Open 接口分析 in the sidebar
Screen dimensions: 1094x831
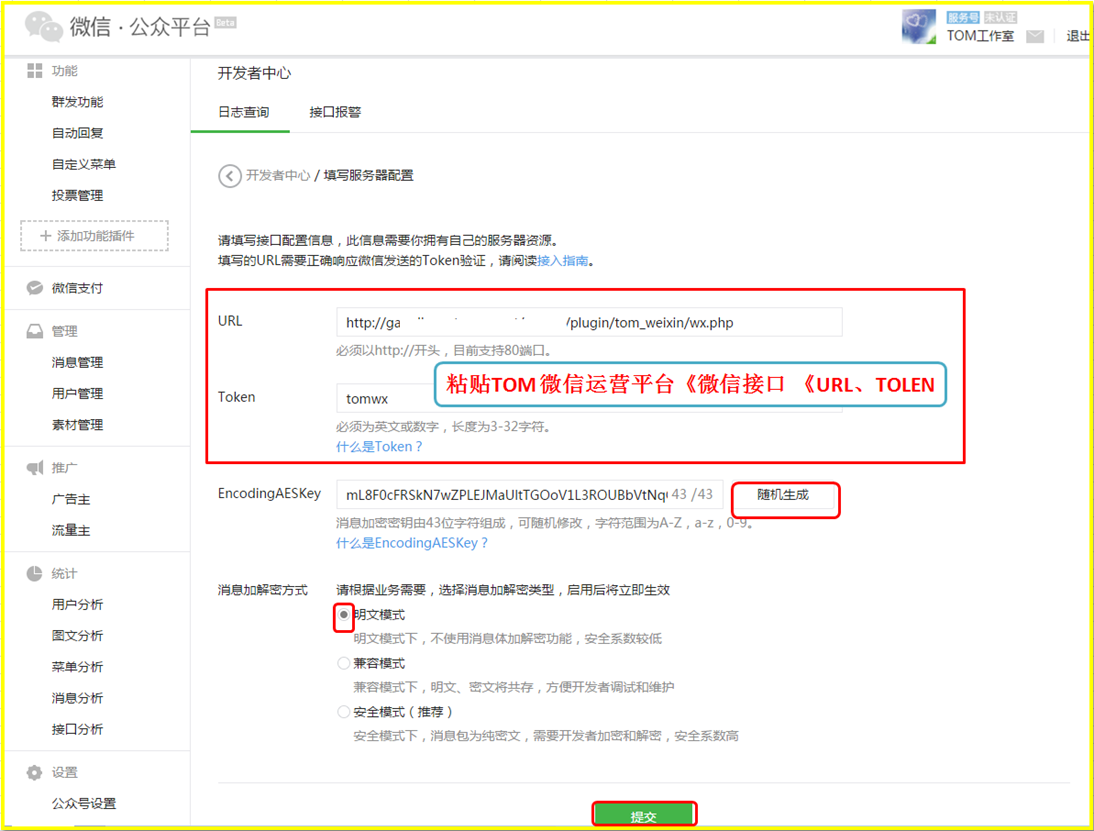(77, 730)
